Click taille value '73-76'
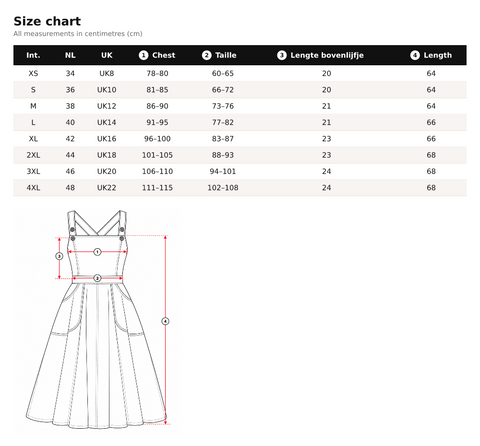Image resolution: width=480 pixels, height=446 pixels. [x=223, y=106]
